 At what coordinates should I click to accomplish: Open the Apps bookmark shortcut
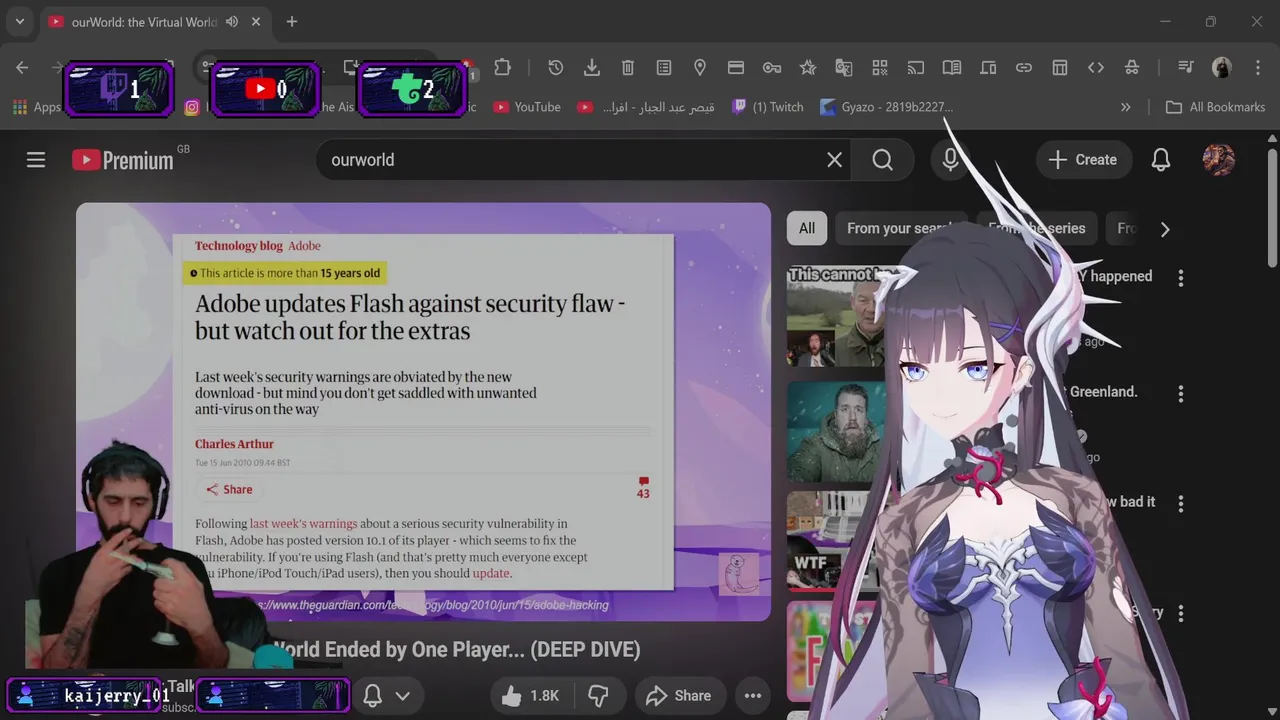coord(37,107)
